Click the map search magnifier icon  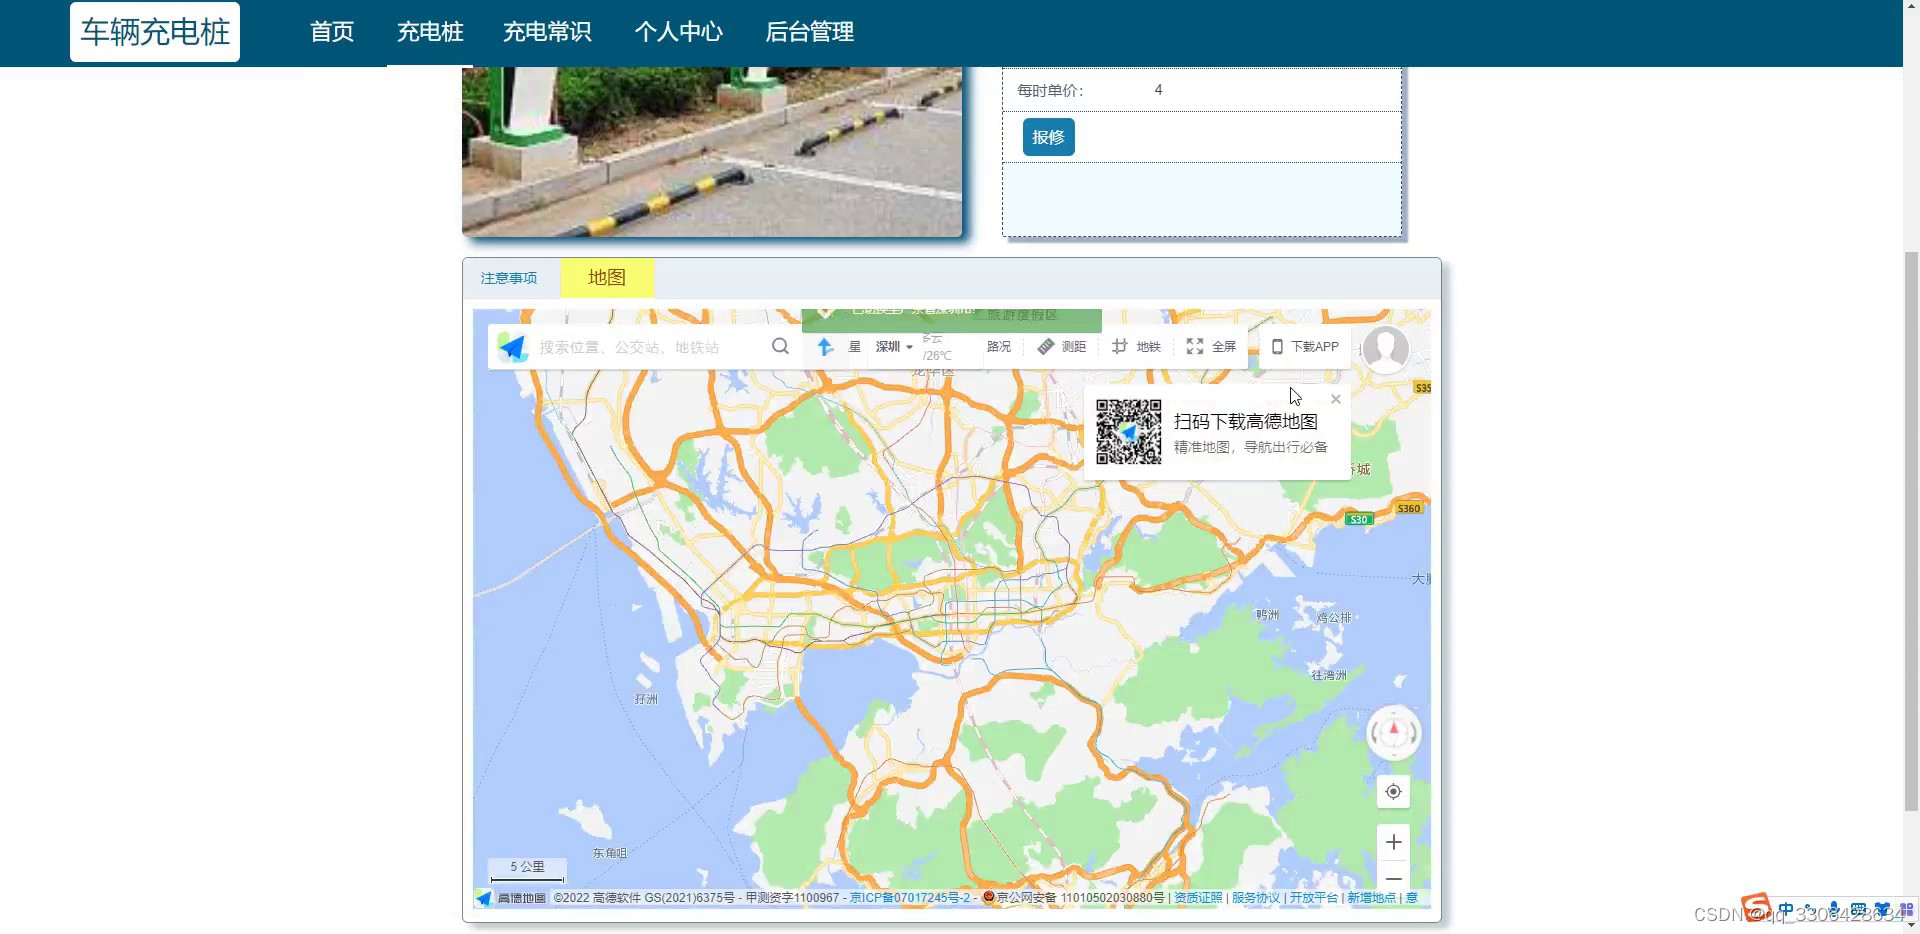tap(781, 346)
